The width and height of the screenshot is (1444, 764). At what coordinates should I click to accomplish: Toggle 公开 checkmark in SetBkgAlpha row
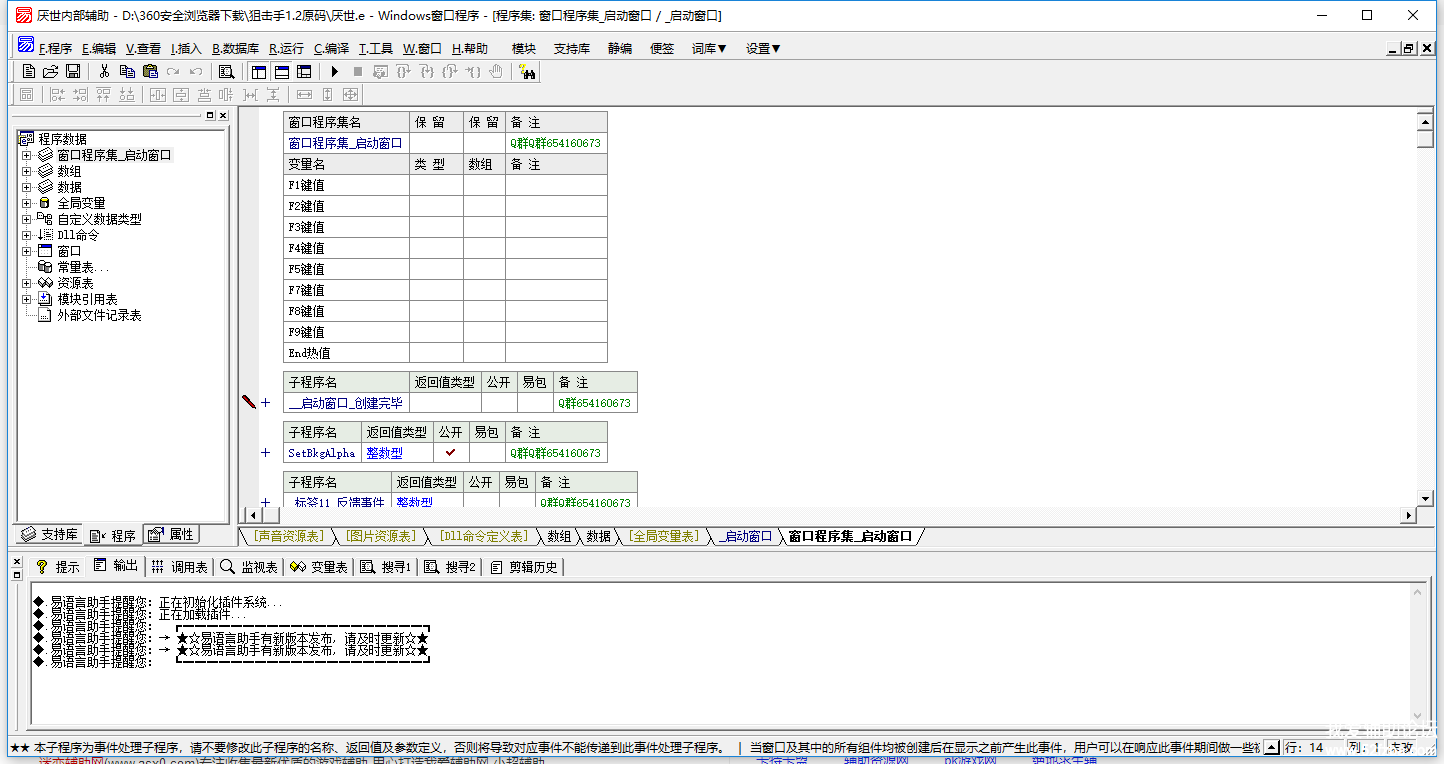(451, 452)
